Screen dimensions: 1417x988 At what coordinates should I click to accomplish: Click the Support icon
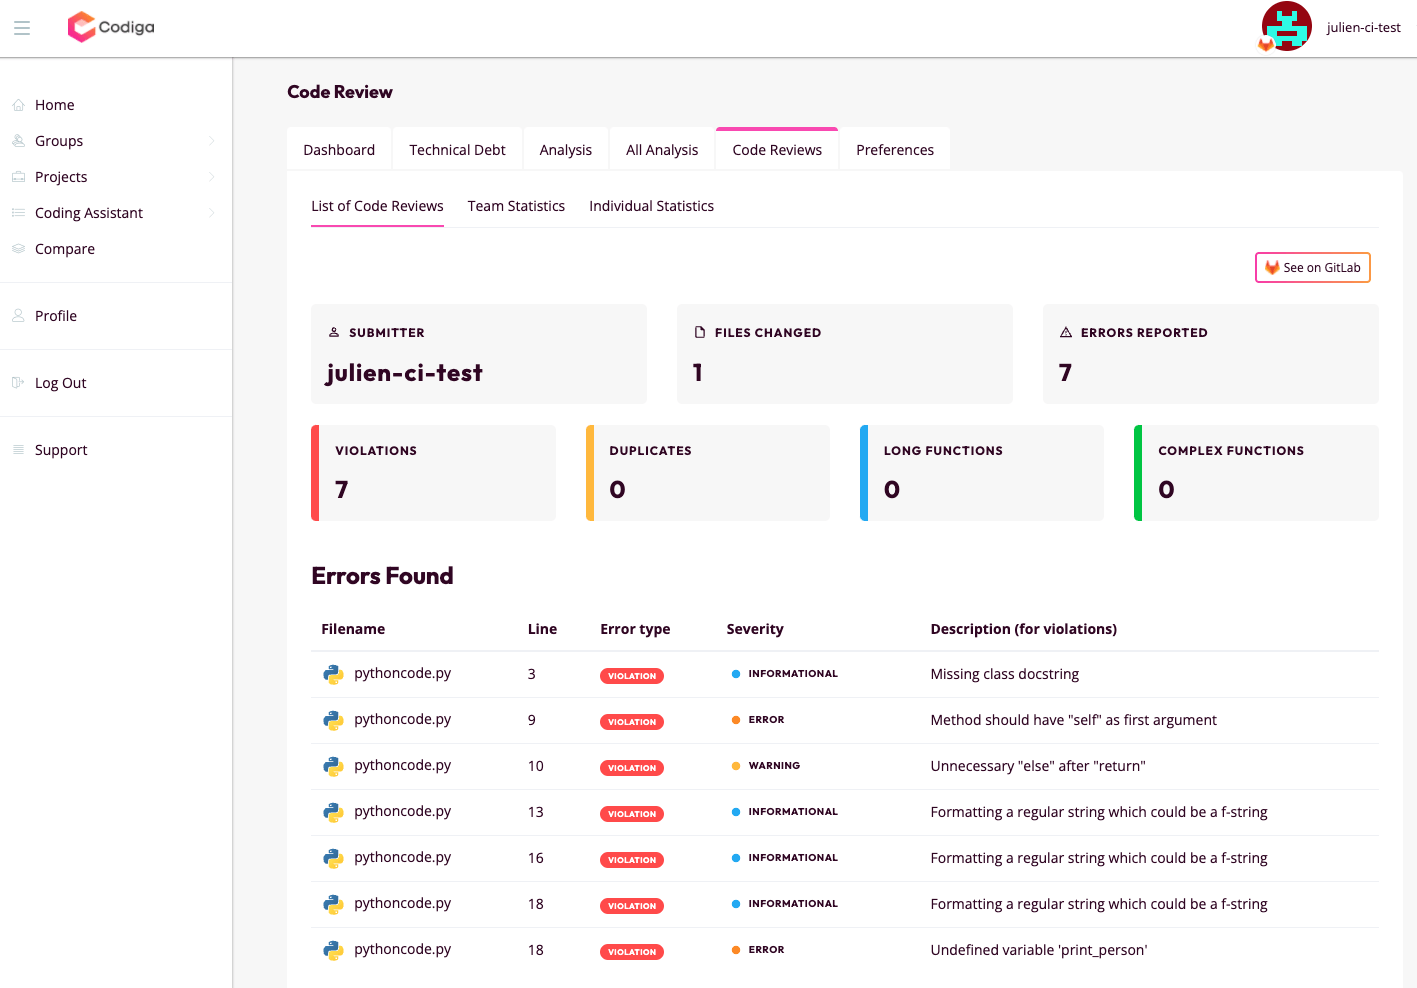[x=18, y=449]
